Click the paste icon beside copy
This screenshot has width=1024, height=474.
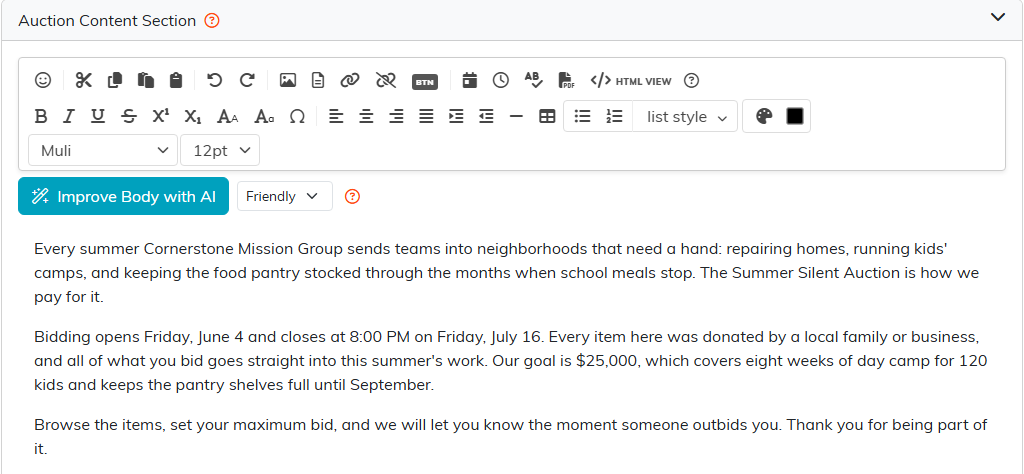(x=146, y=80)
